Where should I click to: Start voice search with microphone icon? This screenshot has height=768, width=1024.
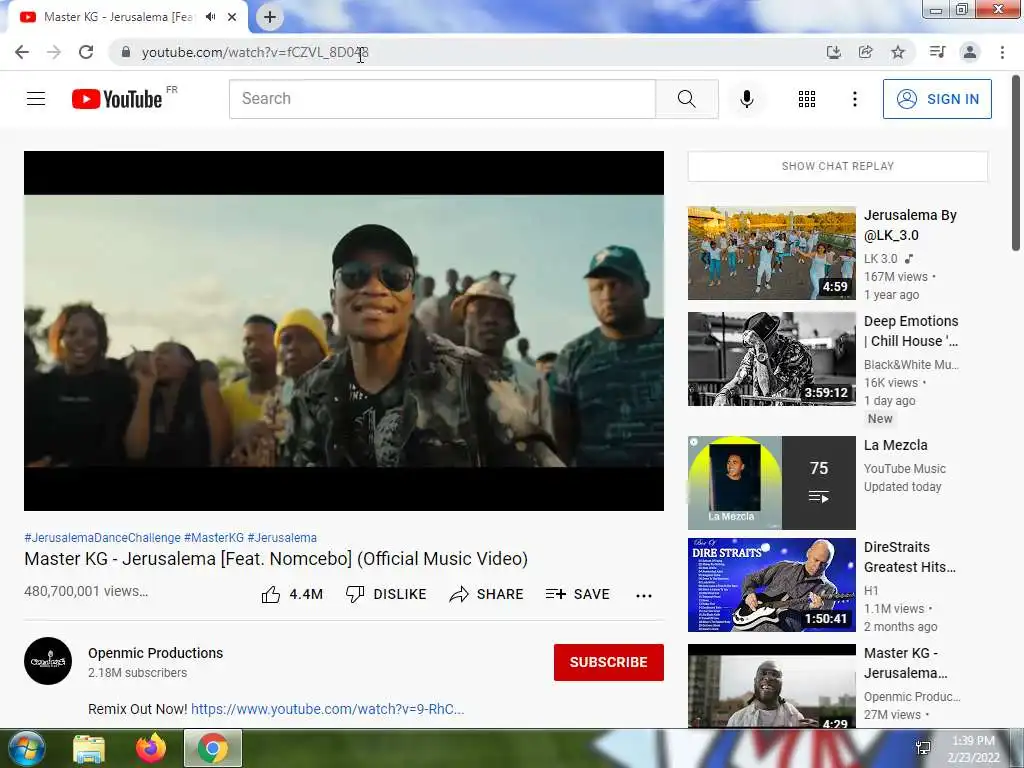pyautogui.click(x=746, y=99)
